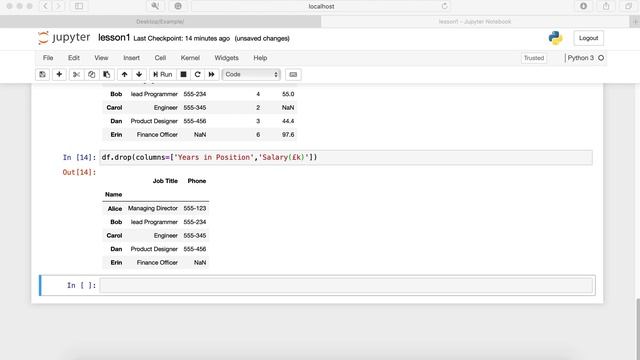Open the Help menu
The width and height of the screenshot is (640, 360).
tap(260, 58)
